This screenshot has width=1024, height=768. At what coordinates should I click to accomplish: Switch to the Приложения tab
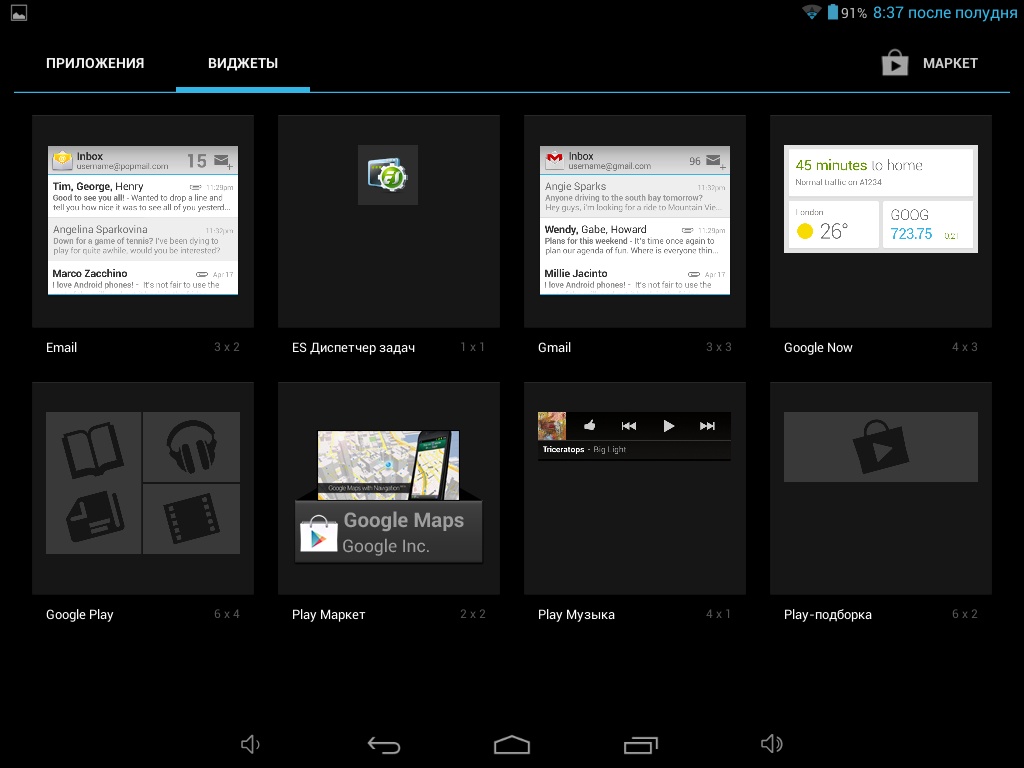(95, 63)
